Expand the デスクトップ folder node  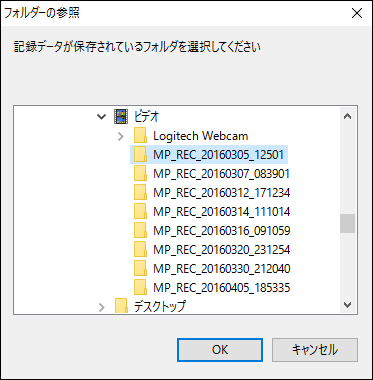point(102,307)
